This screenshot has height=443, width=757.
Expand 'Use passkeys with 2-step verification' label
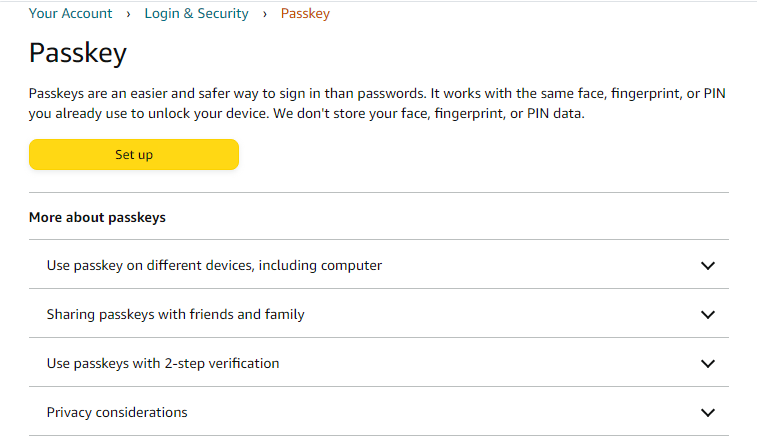pyautogui.click(x=163, y=363)
